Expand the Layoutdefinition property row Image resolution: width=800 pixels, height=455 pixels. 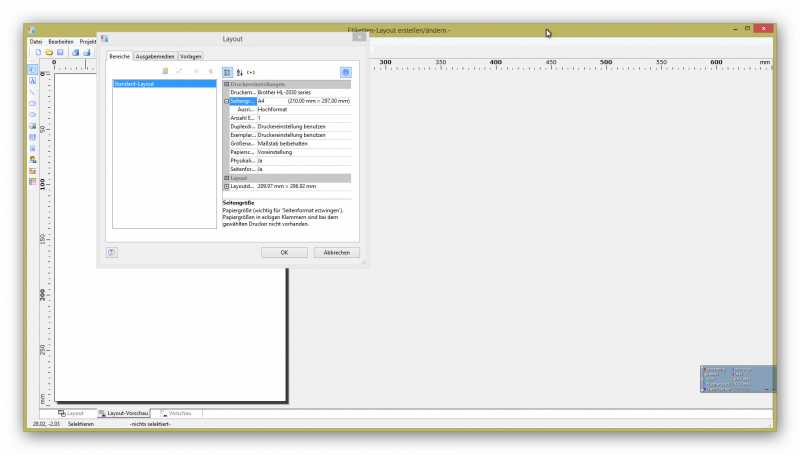pyautogui.click(x=227, y=186)
